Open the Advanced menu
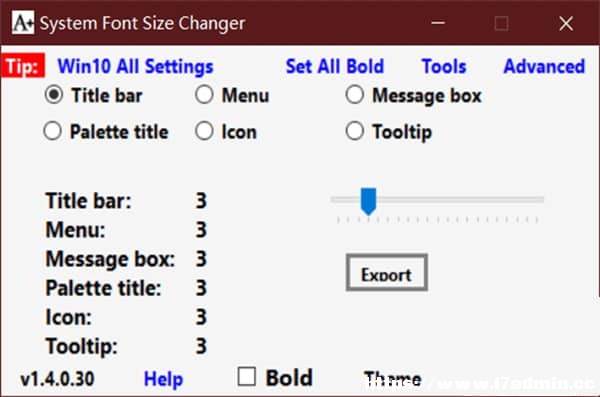Screen dimensions: 600x397 (x=544, y=67)
